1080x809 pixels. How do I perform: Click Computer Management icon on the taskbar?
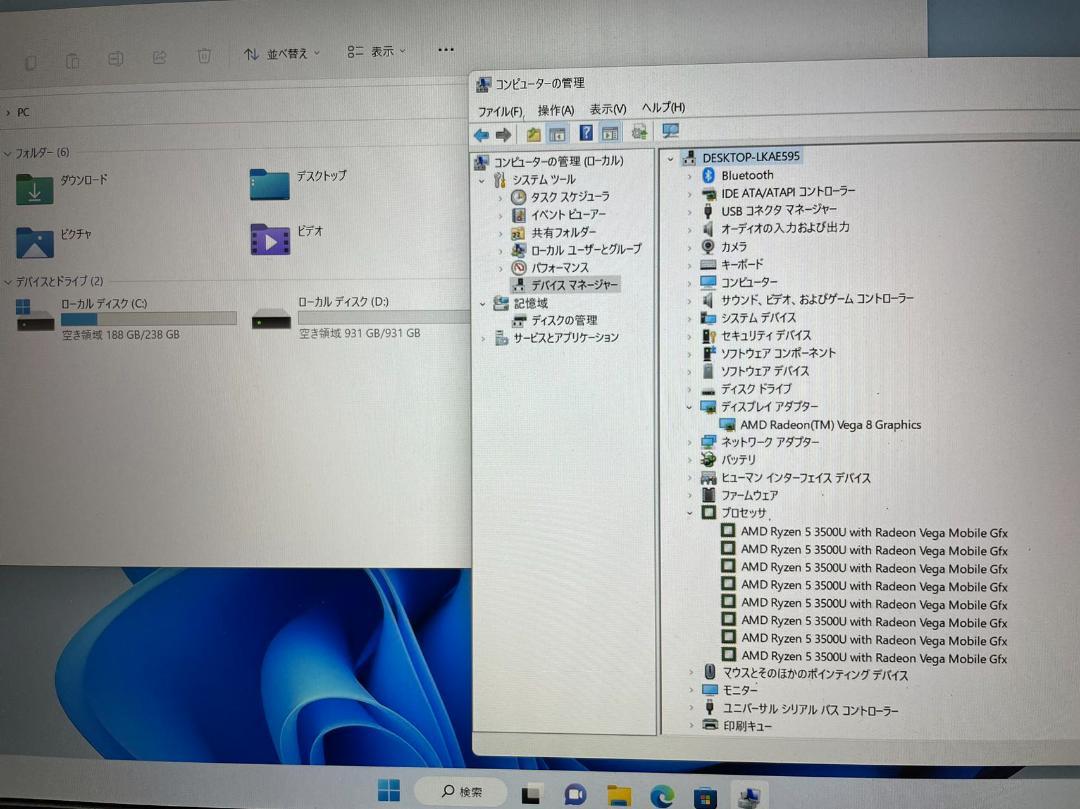(749, 797)
